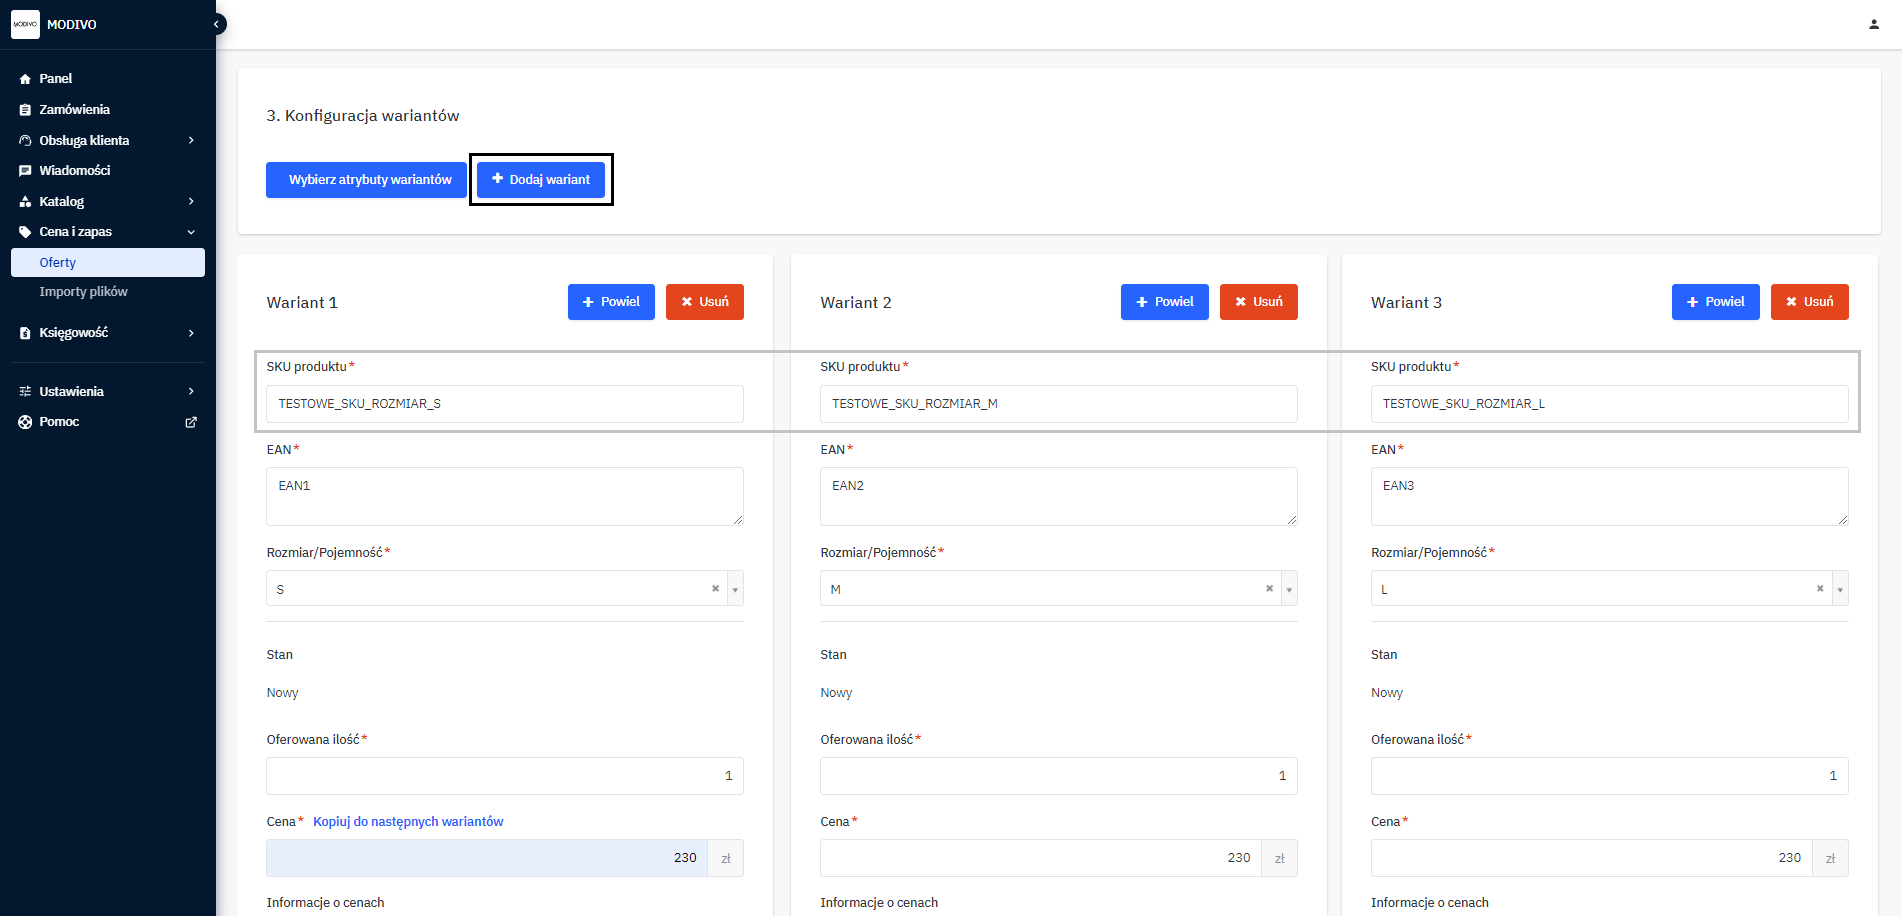Delete Wariant 2 with Usuń button
Screen dimensions: 1902x916
pyautogui.click(x=1258, y=302)
